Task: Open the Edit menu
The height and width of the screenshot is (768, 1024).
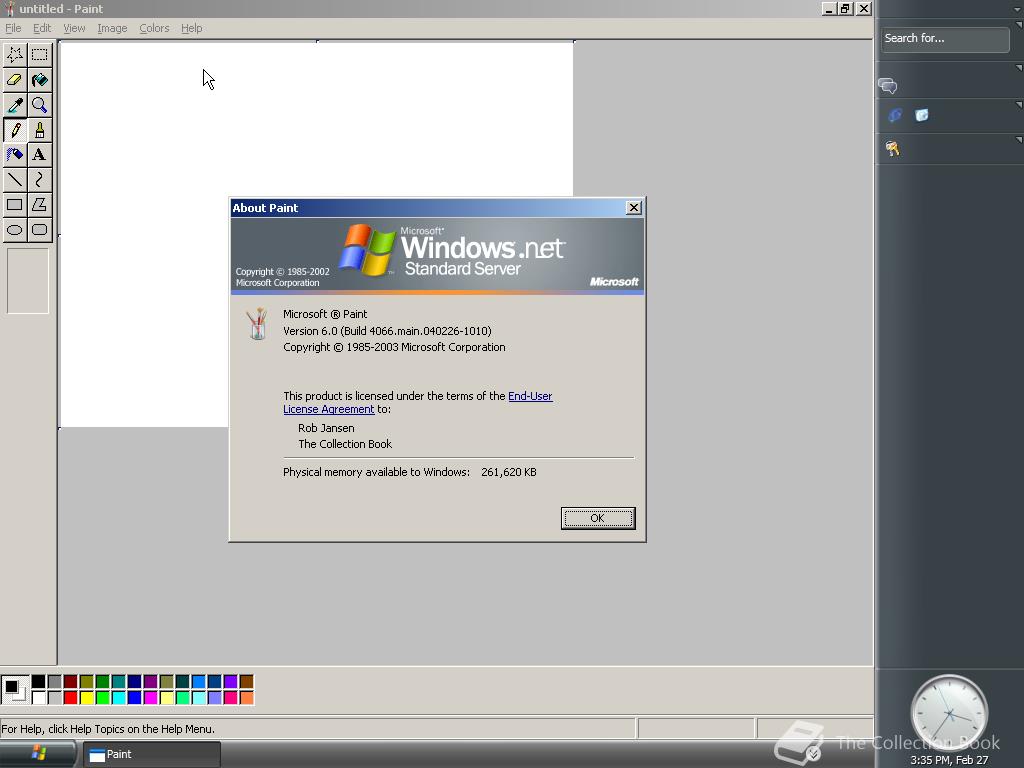Action: click(42, 28)
